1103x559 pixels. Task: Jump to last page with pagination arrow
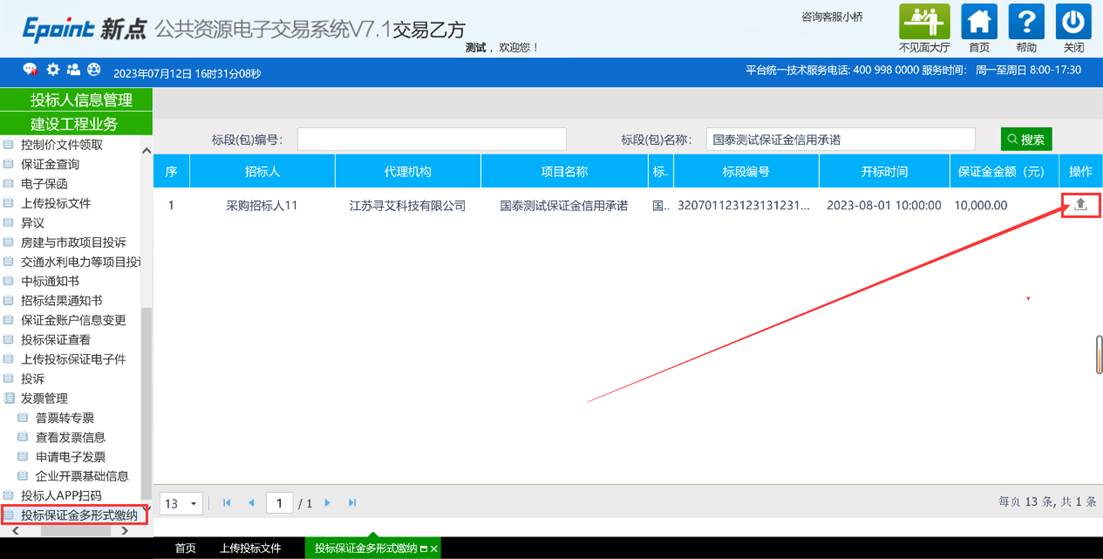(352, 503)
